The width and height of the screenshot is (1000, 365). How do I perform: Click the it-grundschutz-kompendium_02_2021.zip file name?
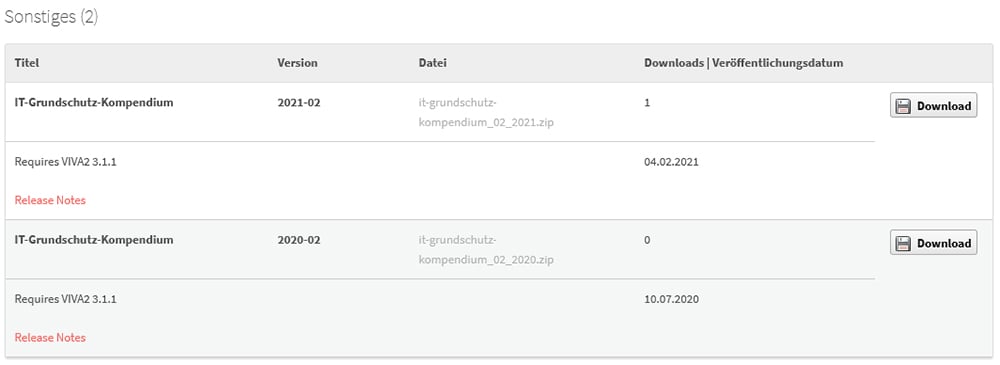click(x=486, y=112)
